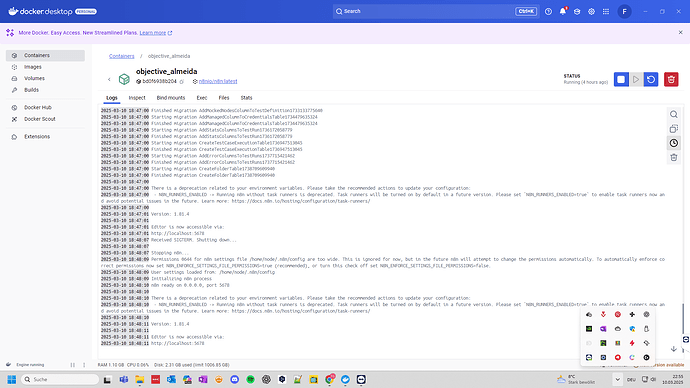This screenshot has width=690, height=388.
Task: Delete the container using the red trash button
Action: [x=671, y=80]
